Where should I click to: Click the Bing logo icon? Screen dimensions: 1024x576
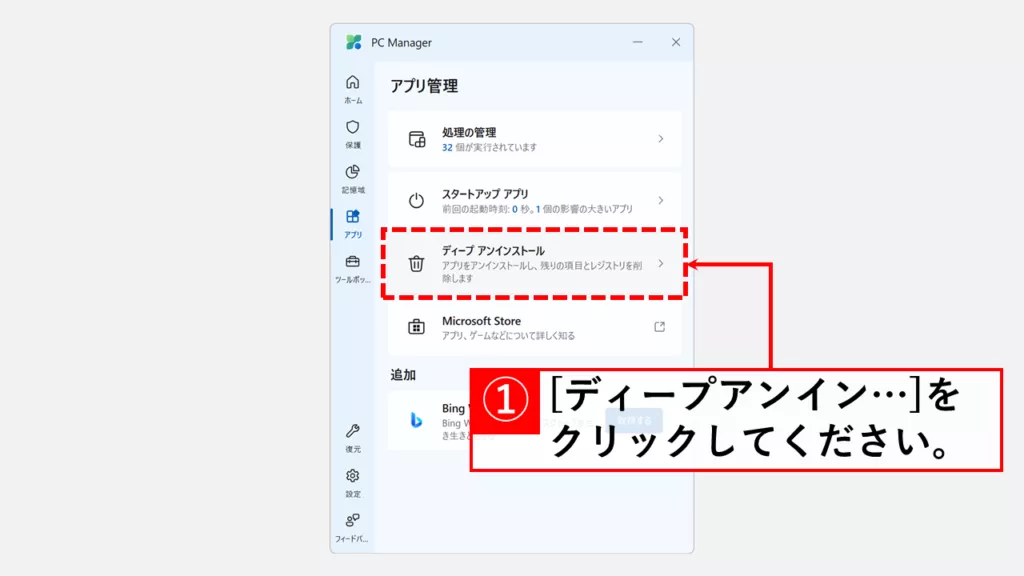[416, 420]
